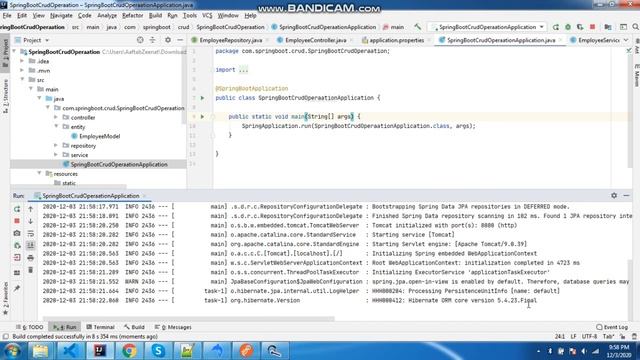Open the Build tool window
This screenshot has height=360, width=640.
pyautogui.click(x=134, y=327)
